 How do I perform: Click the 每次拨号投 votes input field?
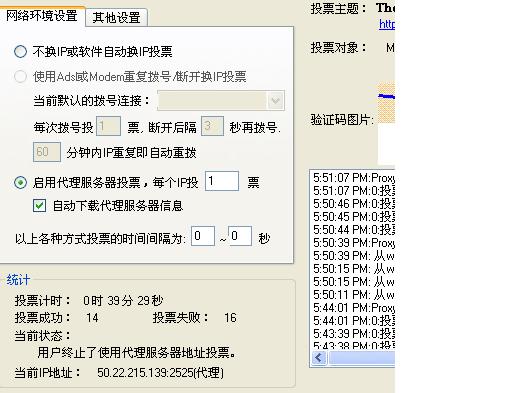point(108,126)
